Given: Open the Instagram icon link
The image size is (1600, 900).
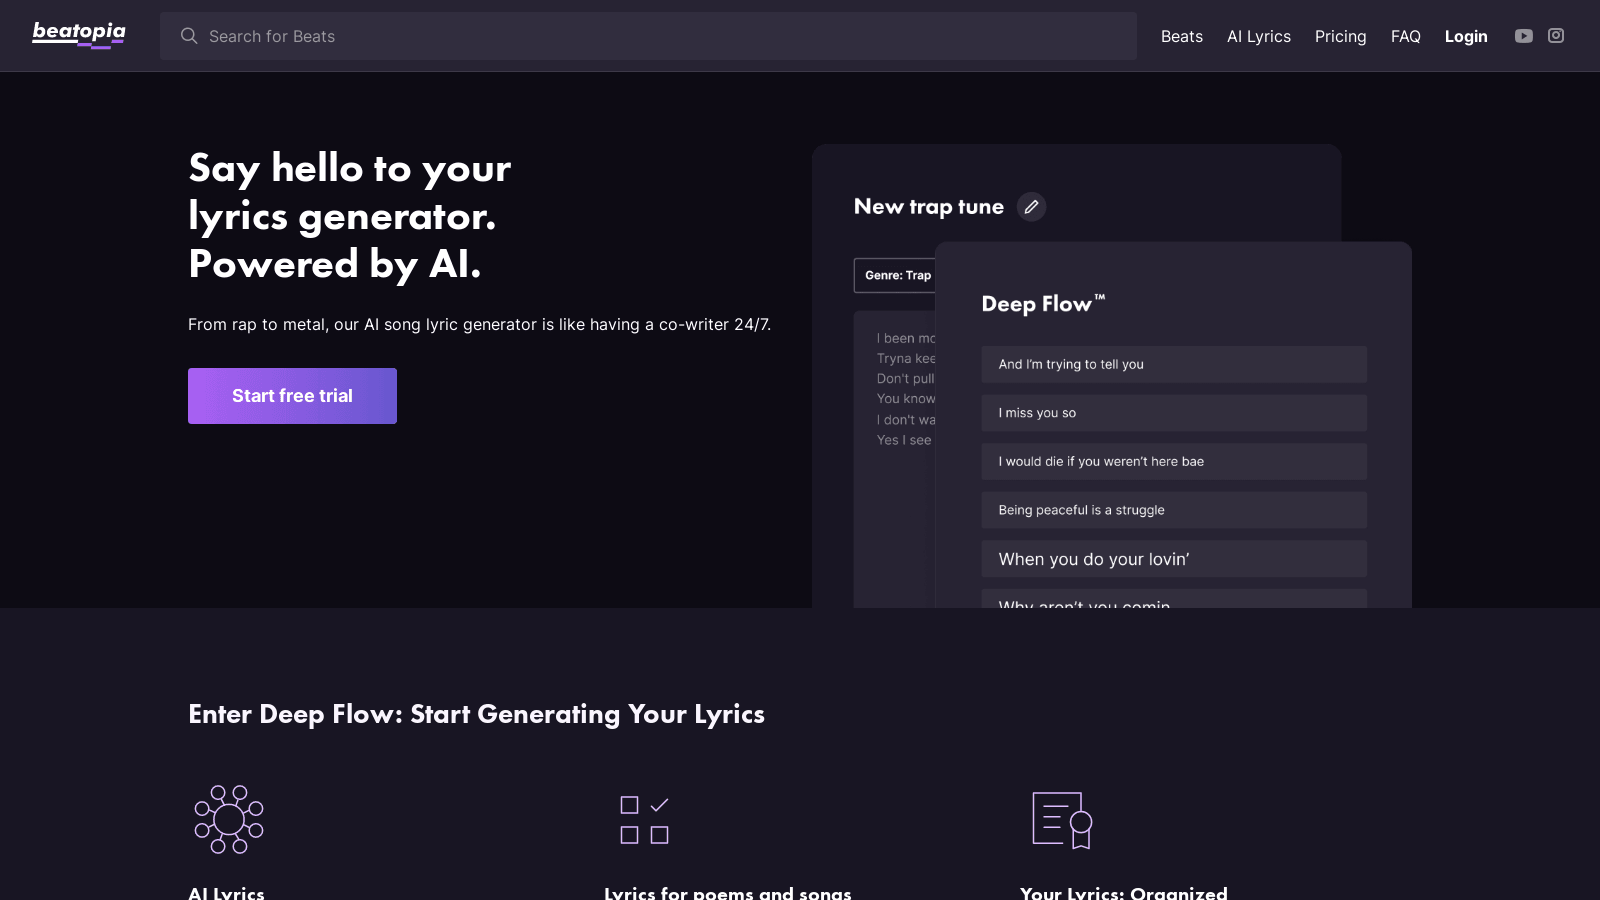Looking at the screenshot, I should click(1556, 36).
